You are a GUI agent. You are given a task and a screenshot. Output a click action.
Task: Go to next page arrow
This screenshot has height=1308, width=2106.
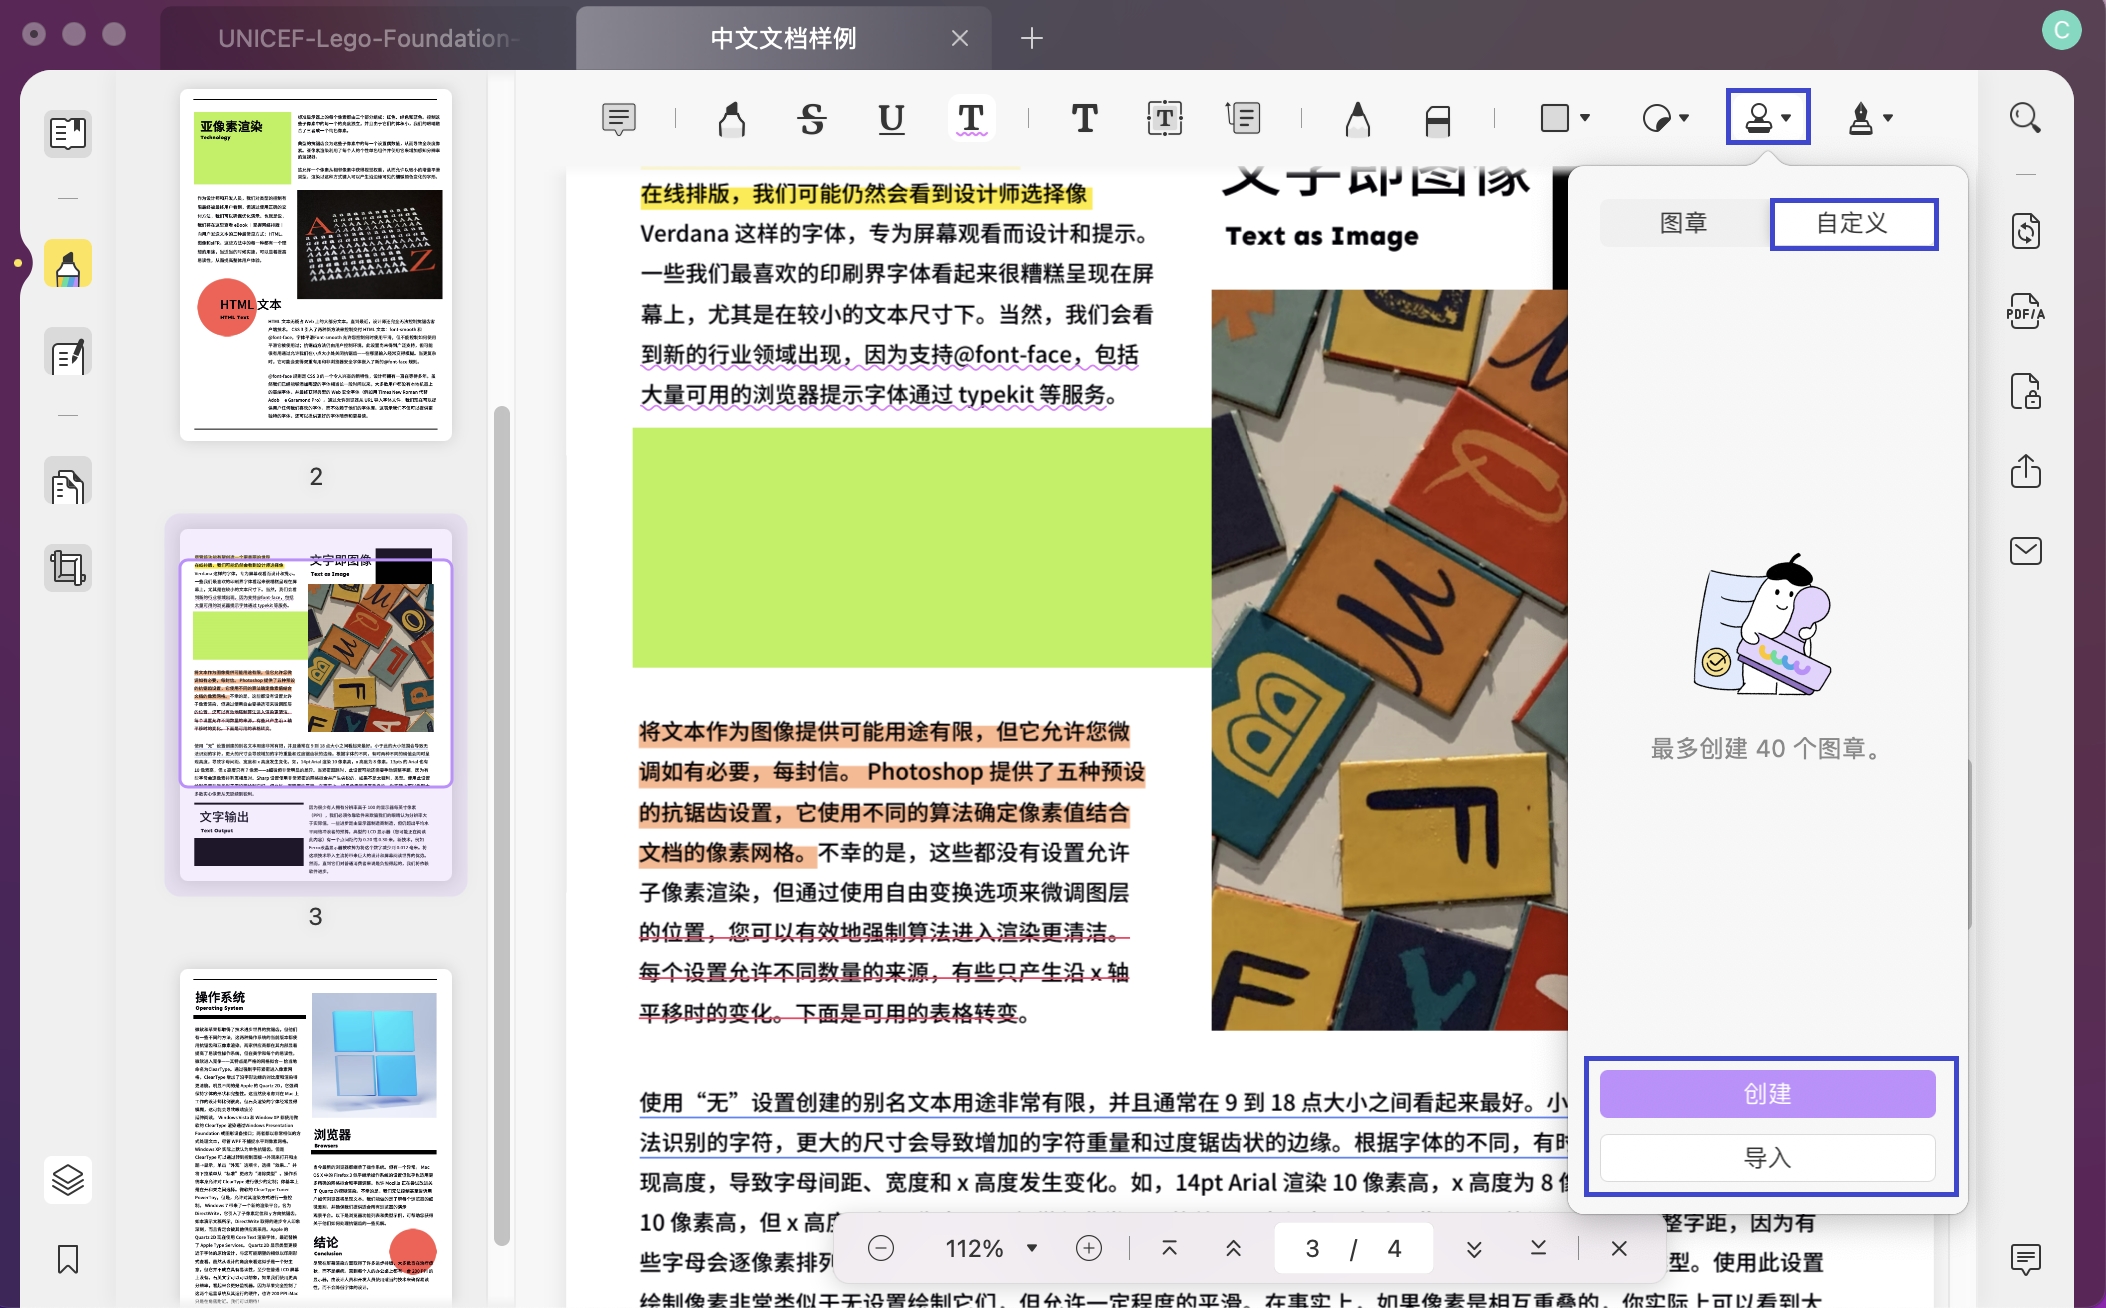[x=1474, y=1248]
